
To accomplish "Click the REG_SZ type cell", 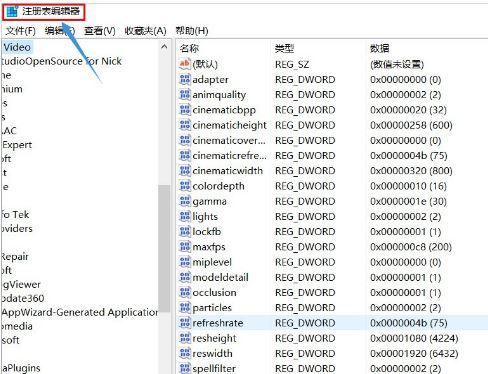I will 292,64.
